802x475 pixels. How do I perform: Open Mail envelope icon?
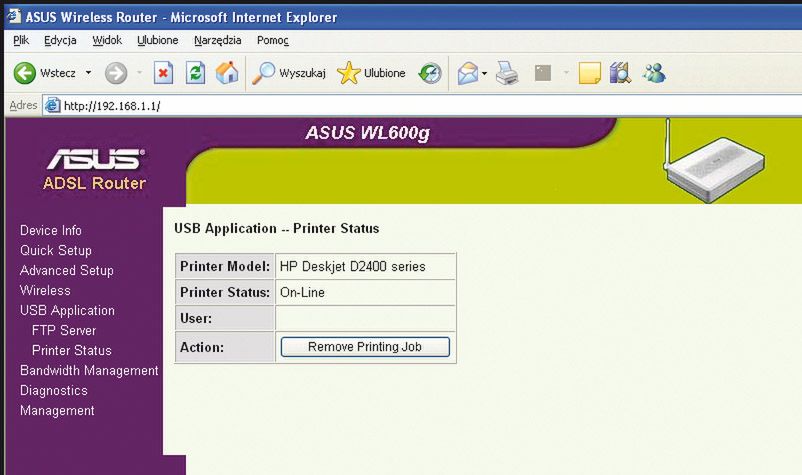(467, 74)
